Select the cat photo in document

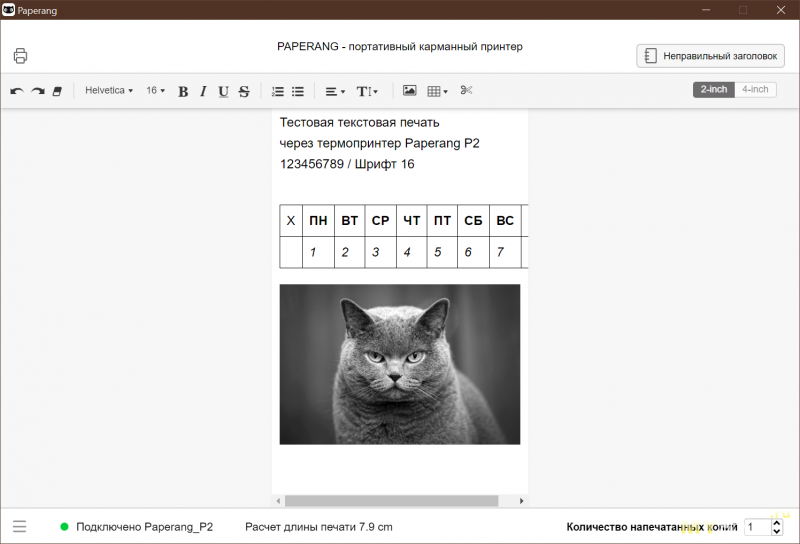[x=399, y=364]
